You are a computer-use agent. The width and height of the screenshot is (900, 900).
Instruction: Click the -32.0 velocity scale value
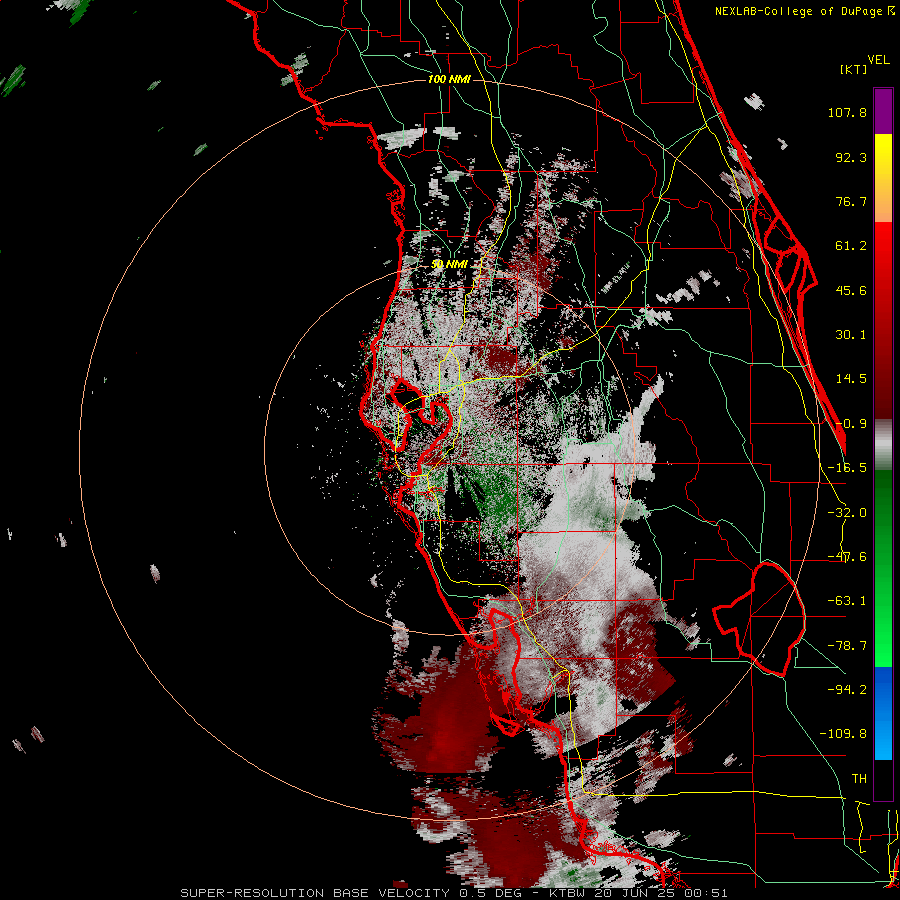pyautogui.click(x=847, y=513)
